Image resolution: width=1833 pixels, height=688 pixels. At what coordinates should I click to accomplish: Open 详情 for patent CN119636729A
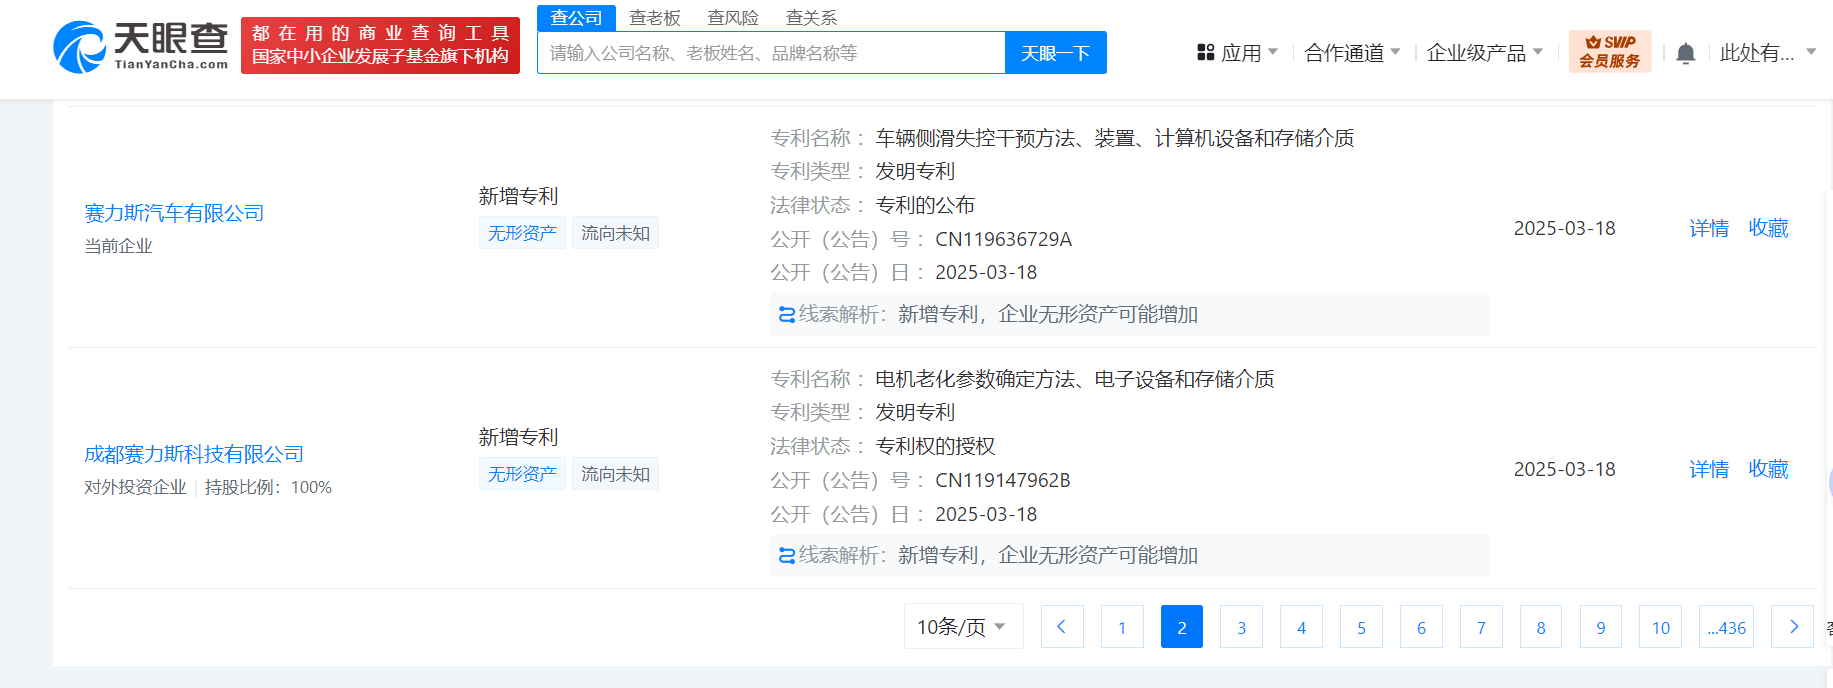[x=1709, y=228]
